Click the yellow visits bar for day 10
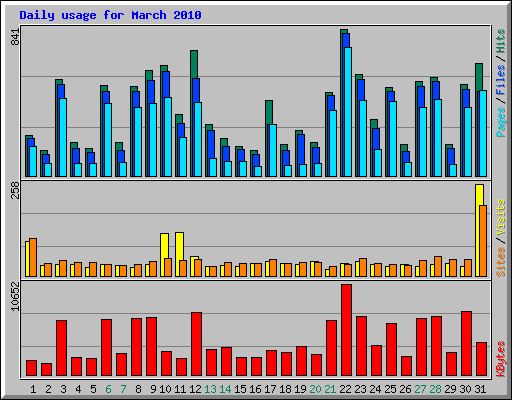Viewport: 512px width, 400px height. (x=164, y=255)
